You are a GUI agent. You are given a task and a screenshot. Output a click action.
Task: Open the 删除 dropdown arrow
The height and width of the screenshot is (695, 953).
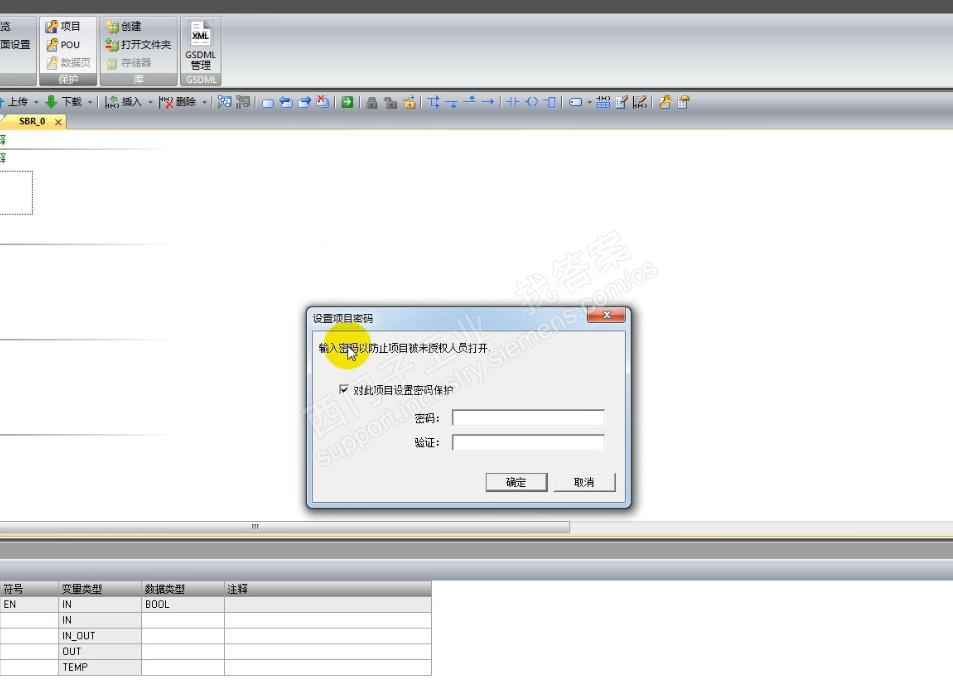pyautogui.click(x=204, y=102)
